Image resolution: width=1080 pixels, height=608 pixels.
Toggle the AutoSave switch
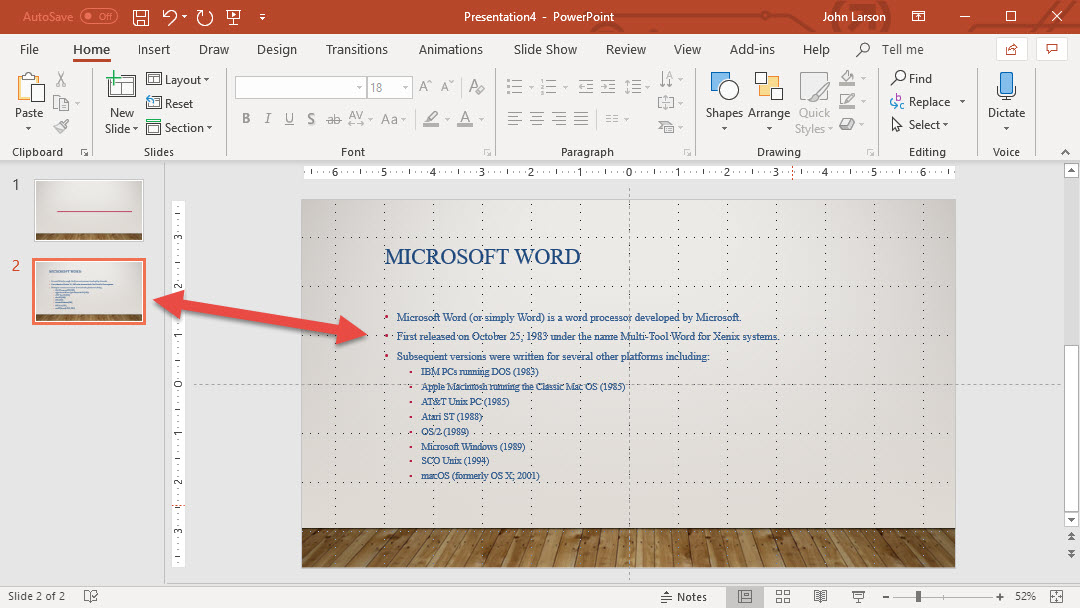point(98,17)
